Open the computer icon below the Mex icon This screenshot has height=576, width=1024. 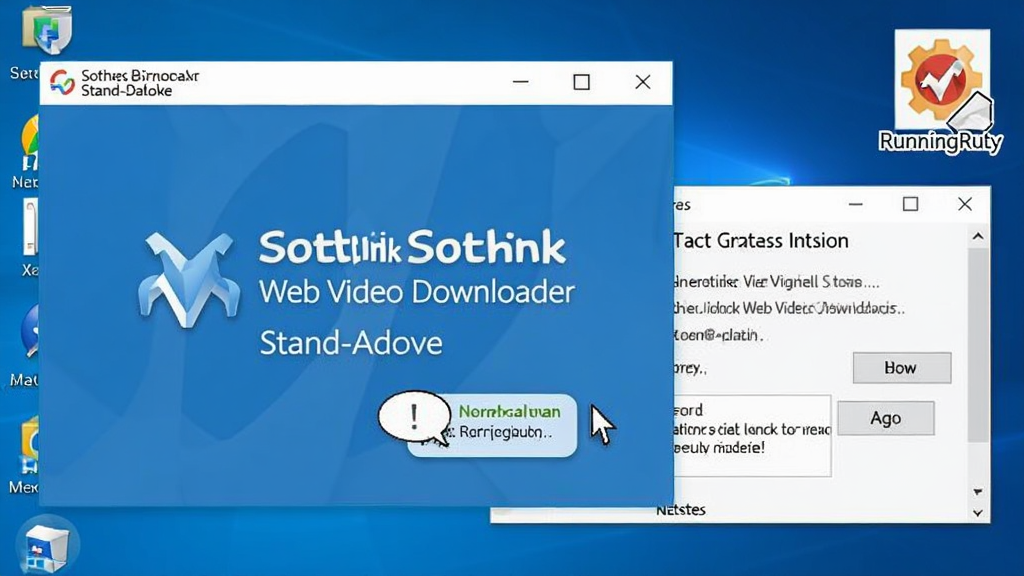pos(47,547)
